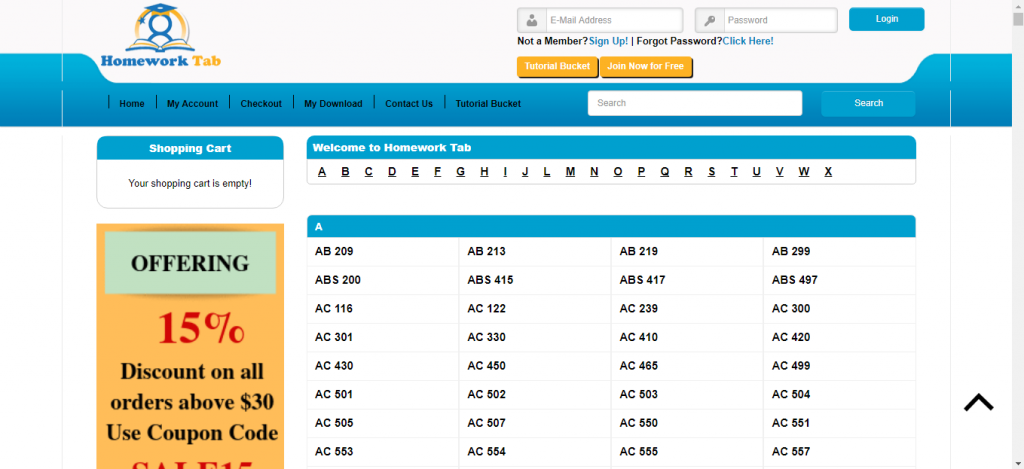Click the 15% discount offer banner

point(190,346)
